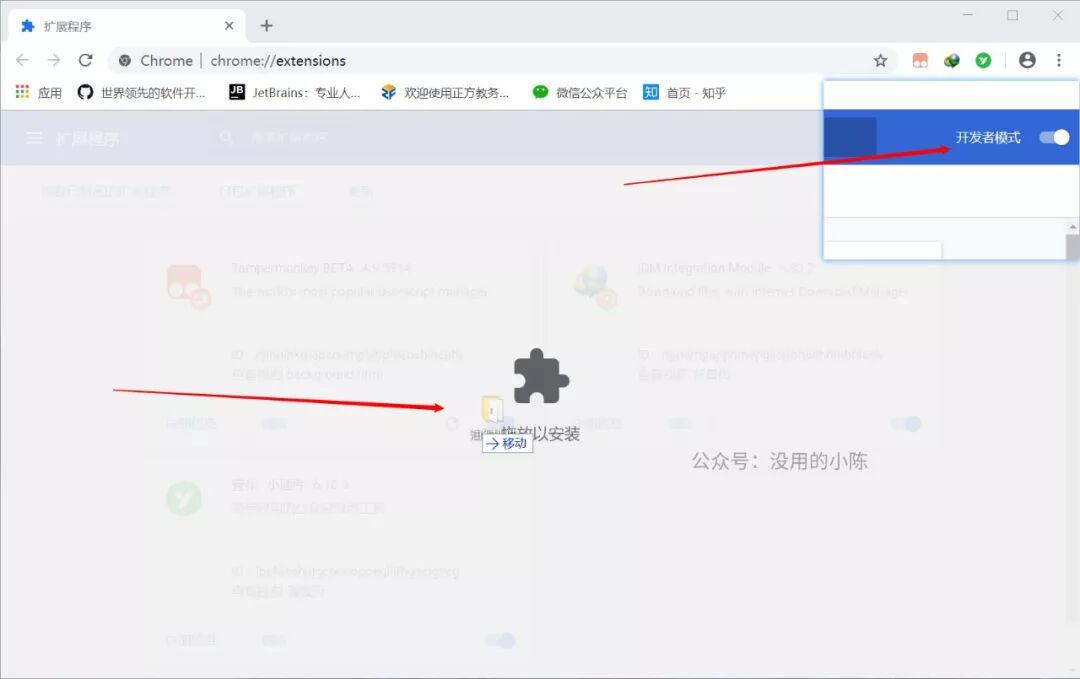Click the search magnifier icon in header

point(226,138)
